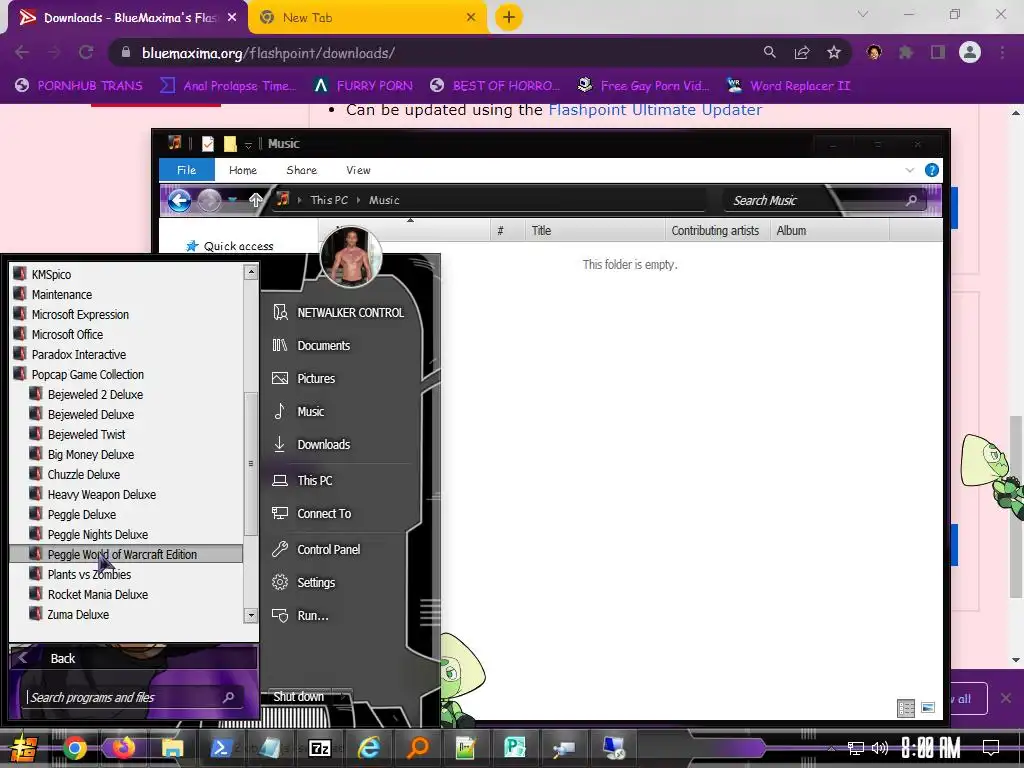Expand the Microsoft Office folder
Image resolution: width=1024 pixels, height=768 pixels.
click(x=67, y=334)
